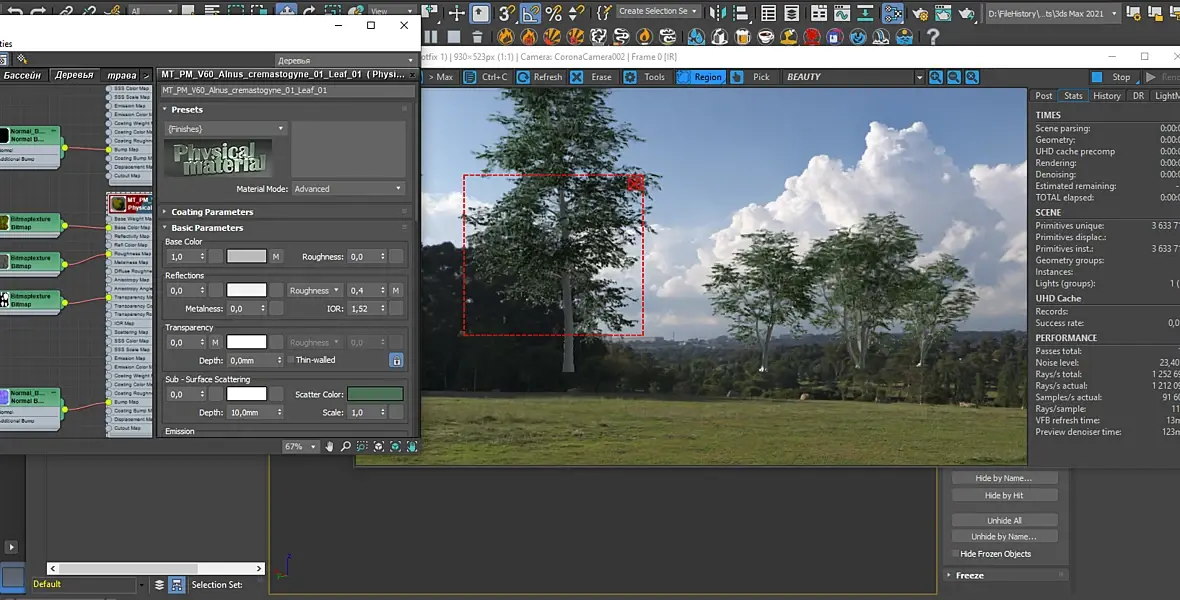Enable the Thin-walled checkbox

click(x=291, y=360)
